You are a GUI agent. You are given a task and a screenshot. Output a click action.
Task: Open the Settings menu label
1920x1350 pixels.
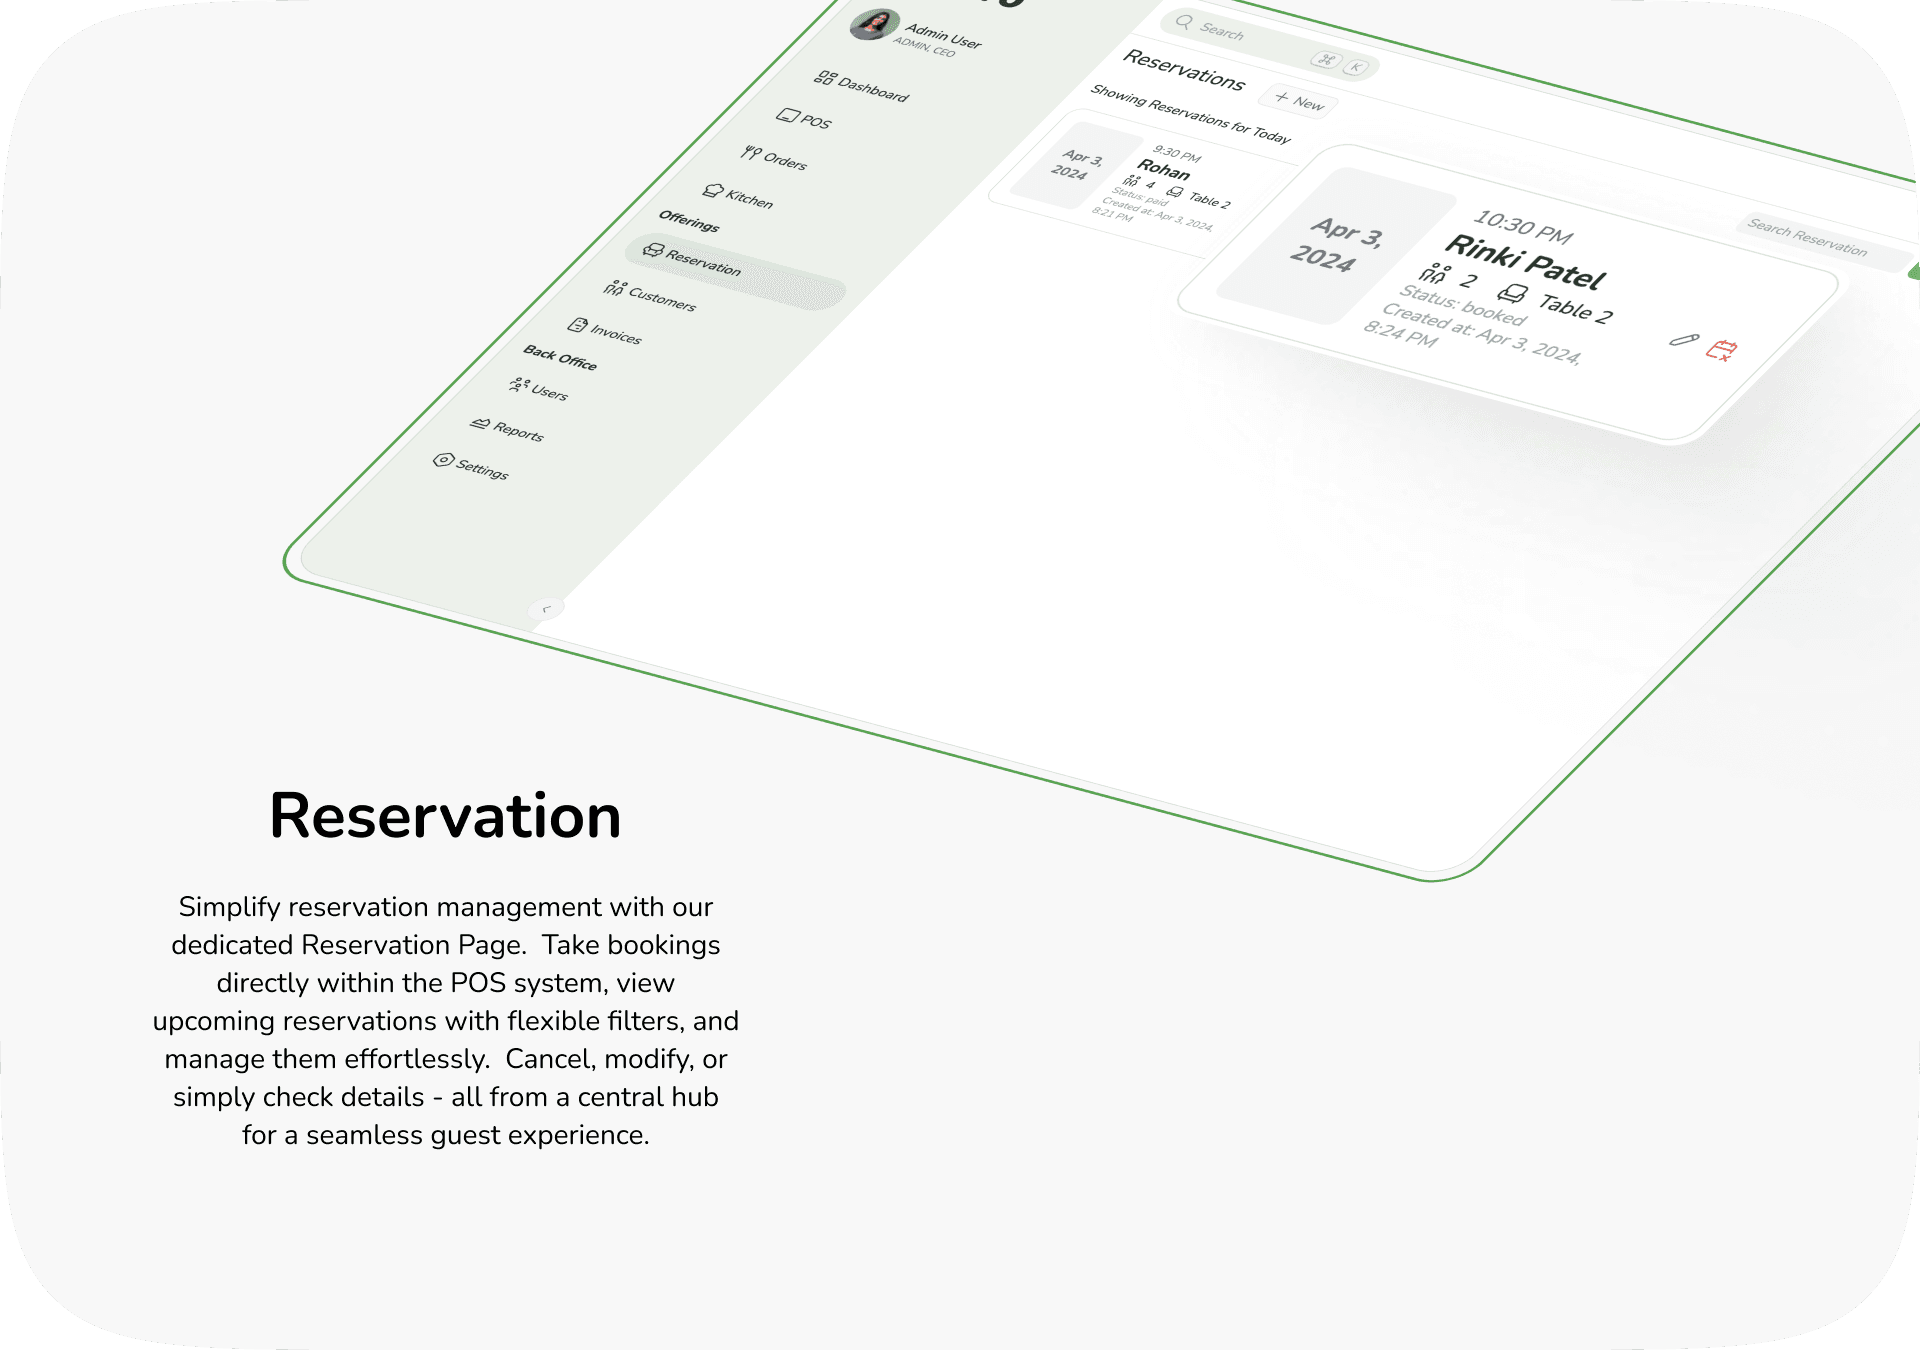click(482, 468)
